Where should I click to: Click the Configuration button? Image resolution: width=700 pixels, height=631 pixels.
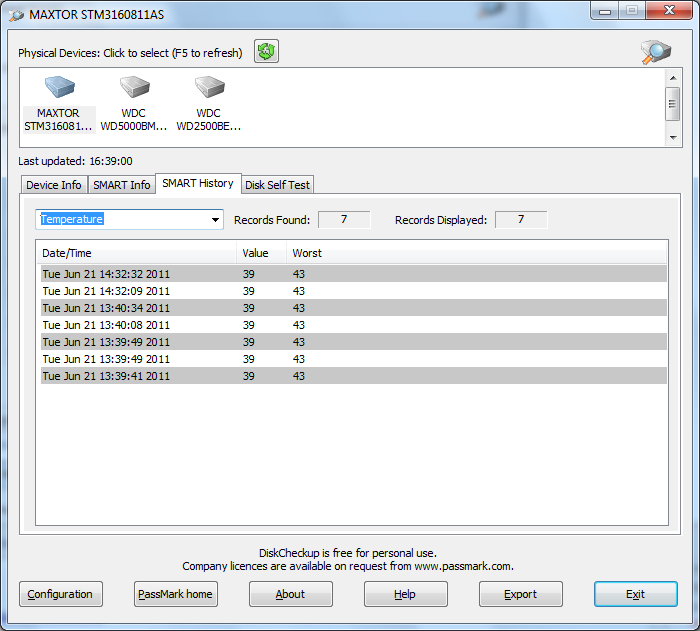(x=60, y=594)
